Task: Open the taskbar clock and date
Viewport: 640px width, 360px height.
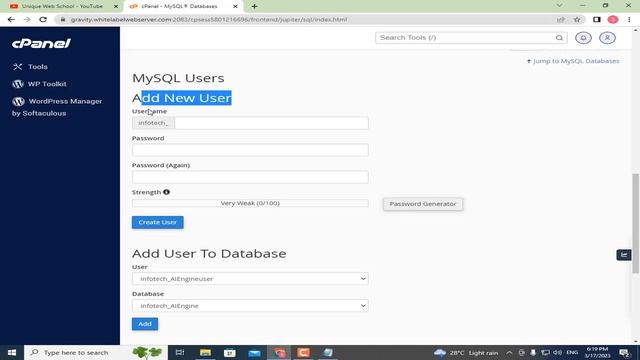Action: pos(597,353)
